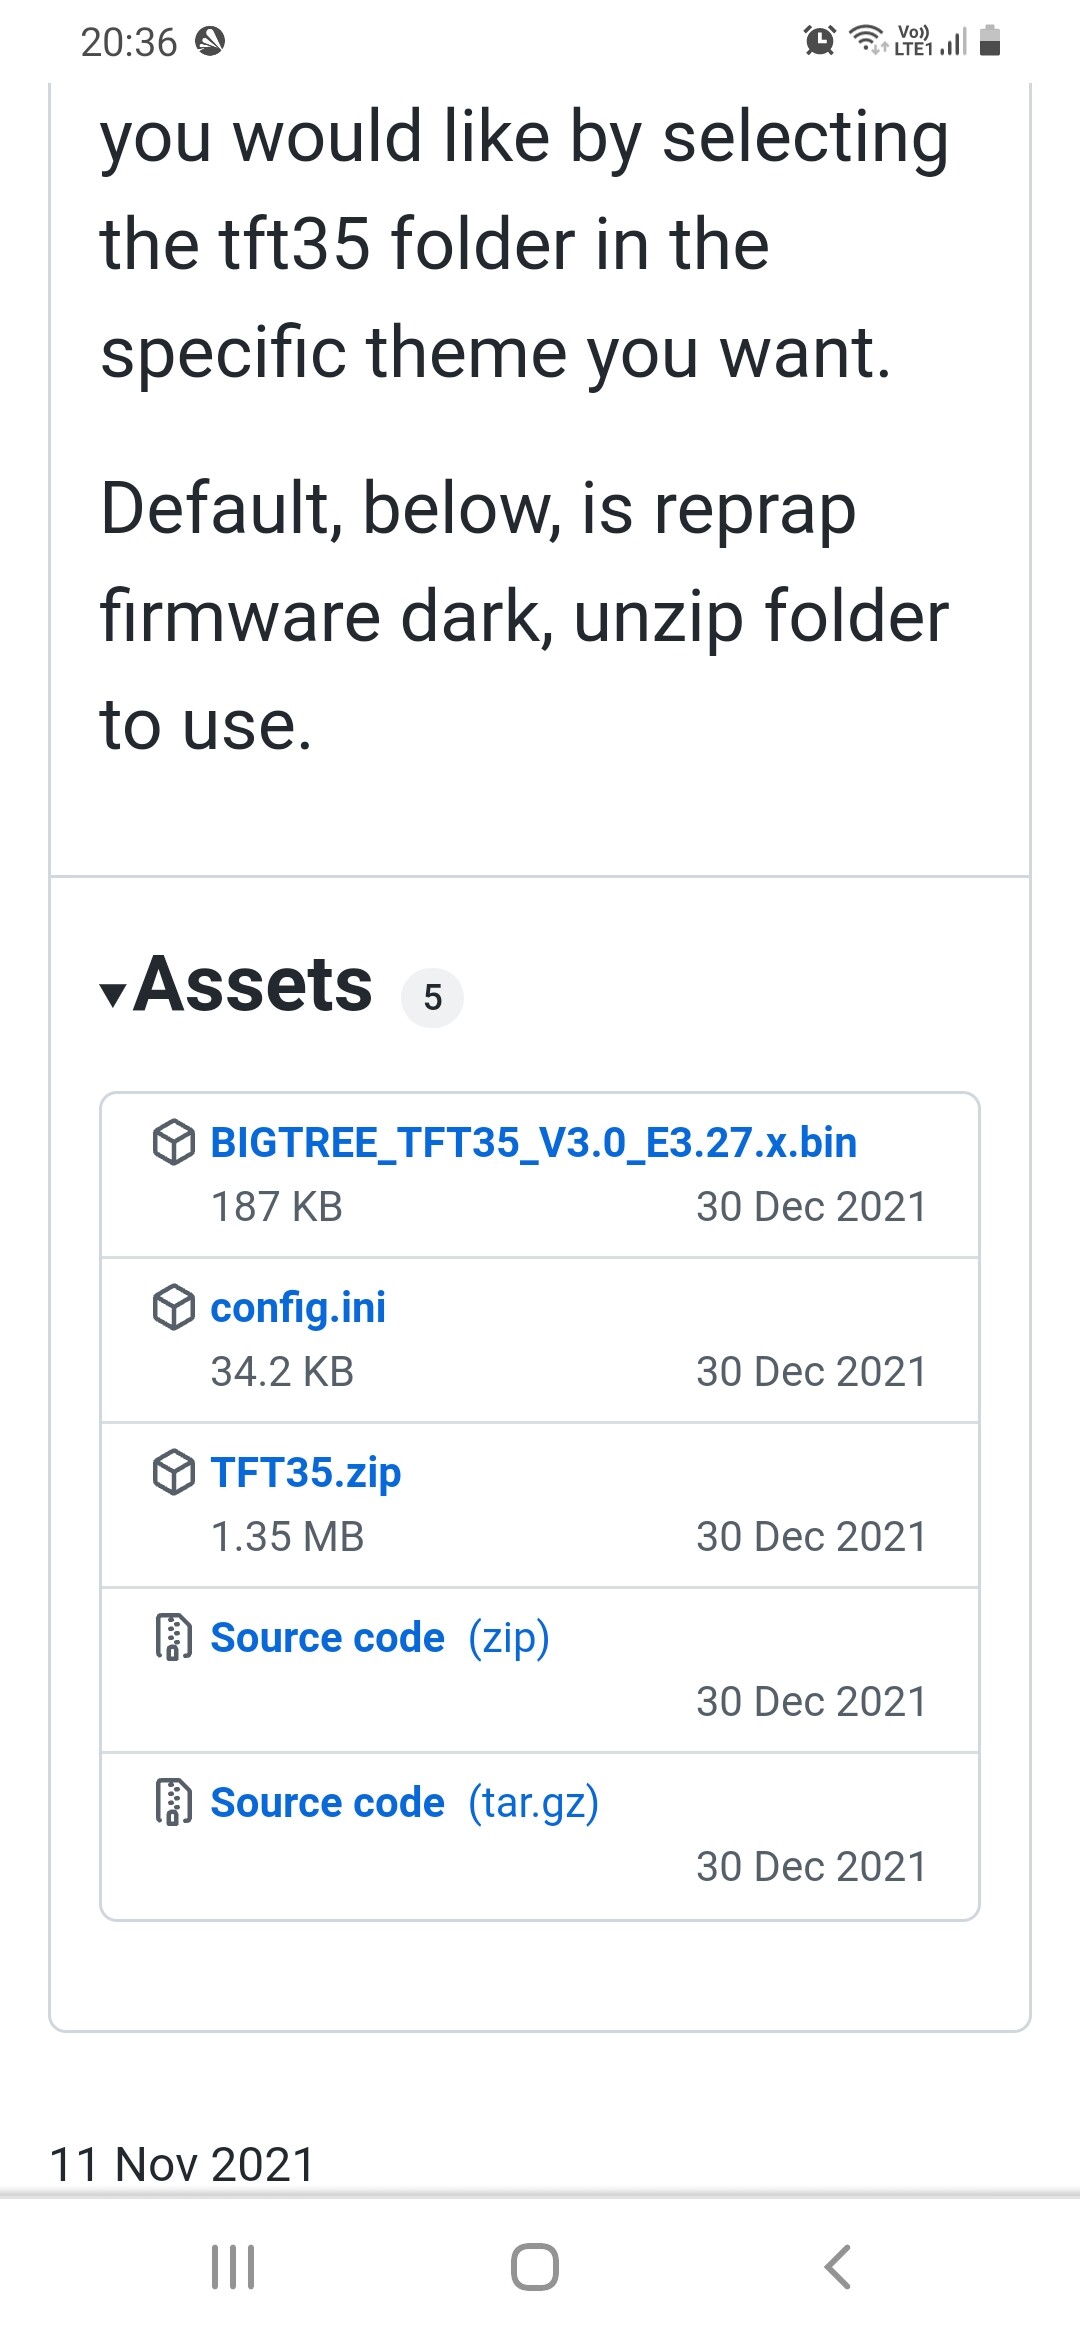
Task: Tap package icon beside BIGTREE_TFT35 bin file
Action: coord(173,1142)
